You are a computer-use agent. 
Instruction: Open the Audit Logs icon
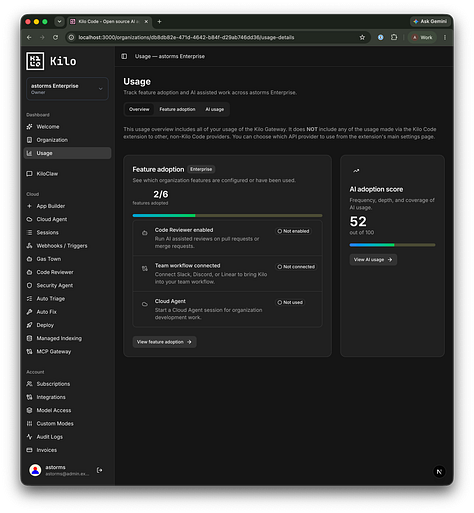click(29, 437)
